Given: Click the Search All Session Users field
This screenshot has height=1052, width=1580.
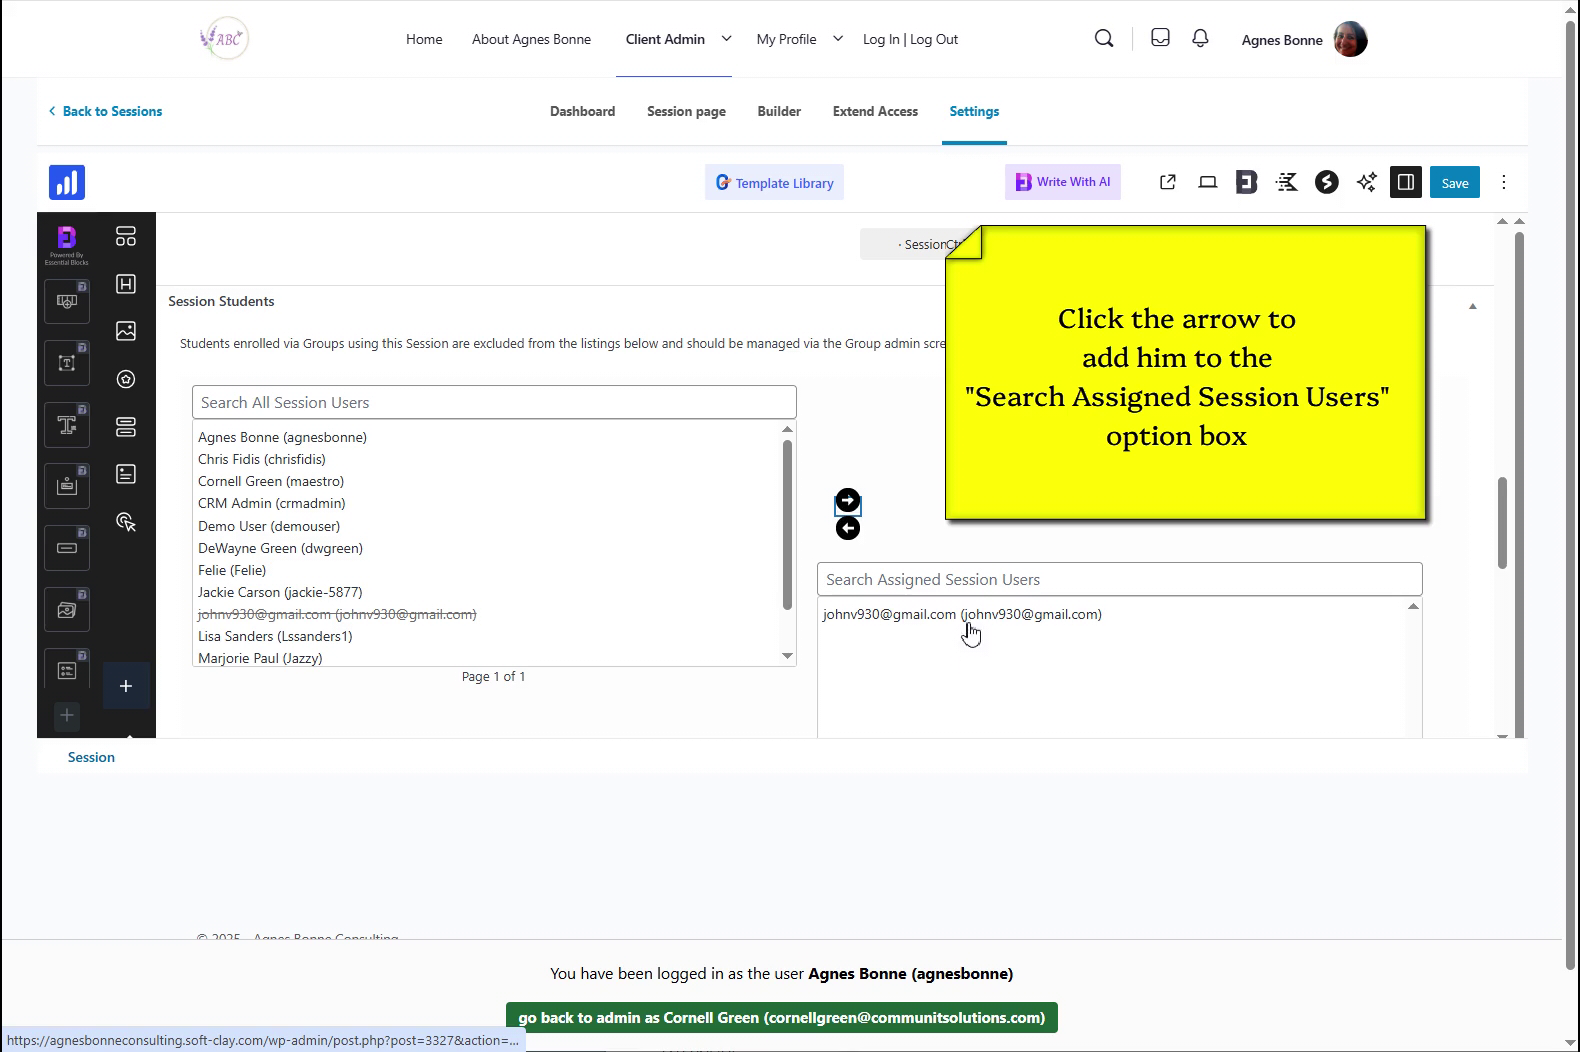Looking at the screenshot, I should coord(494,402).
